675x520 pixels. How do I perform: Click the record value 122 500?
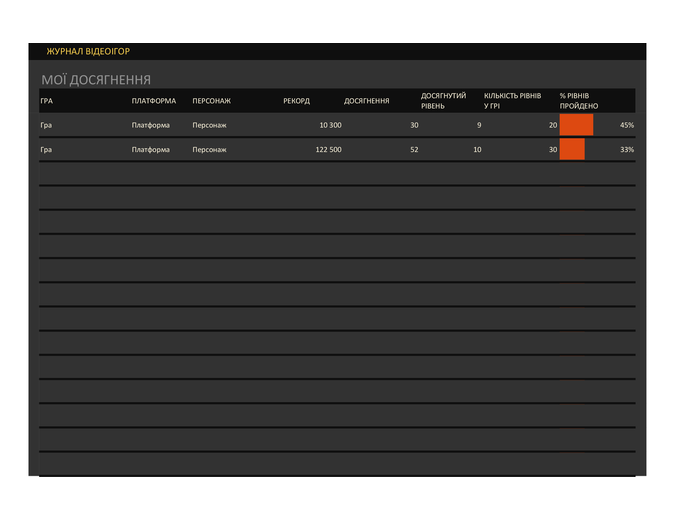328,150
